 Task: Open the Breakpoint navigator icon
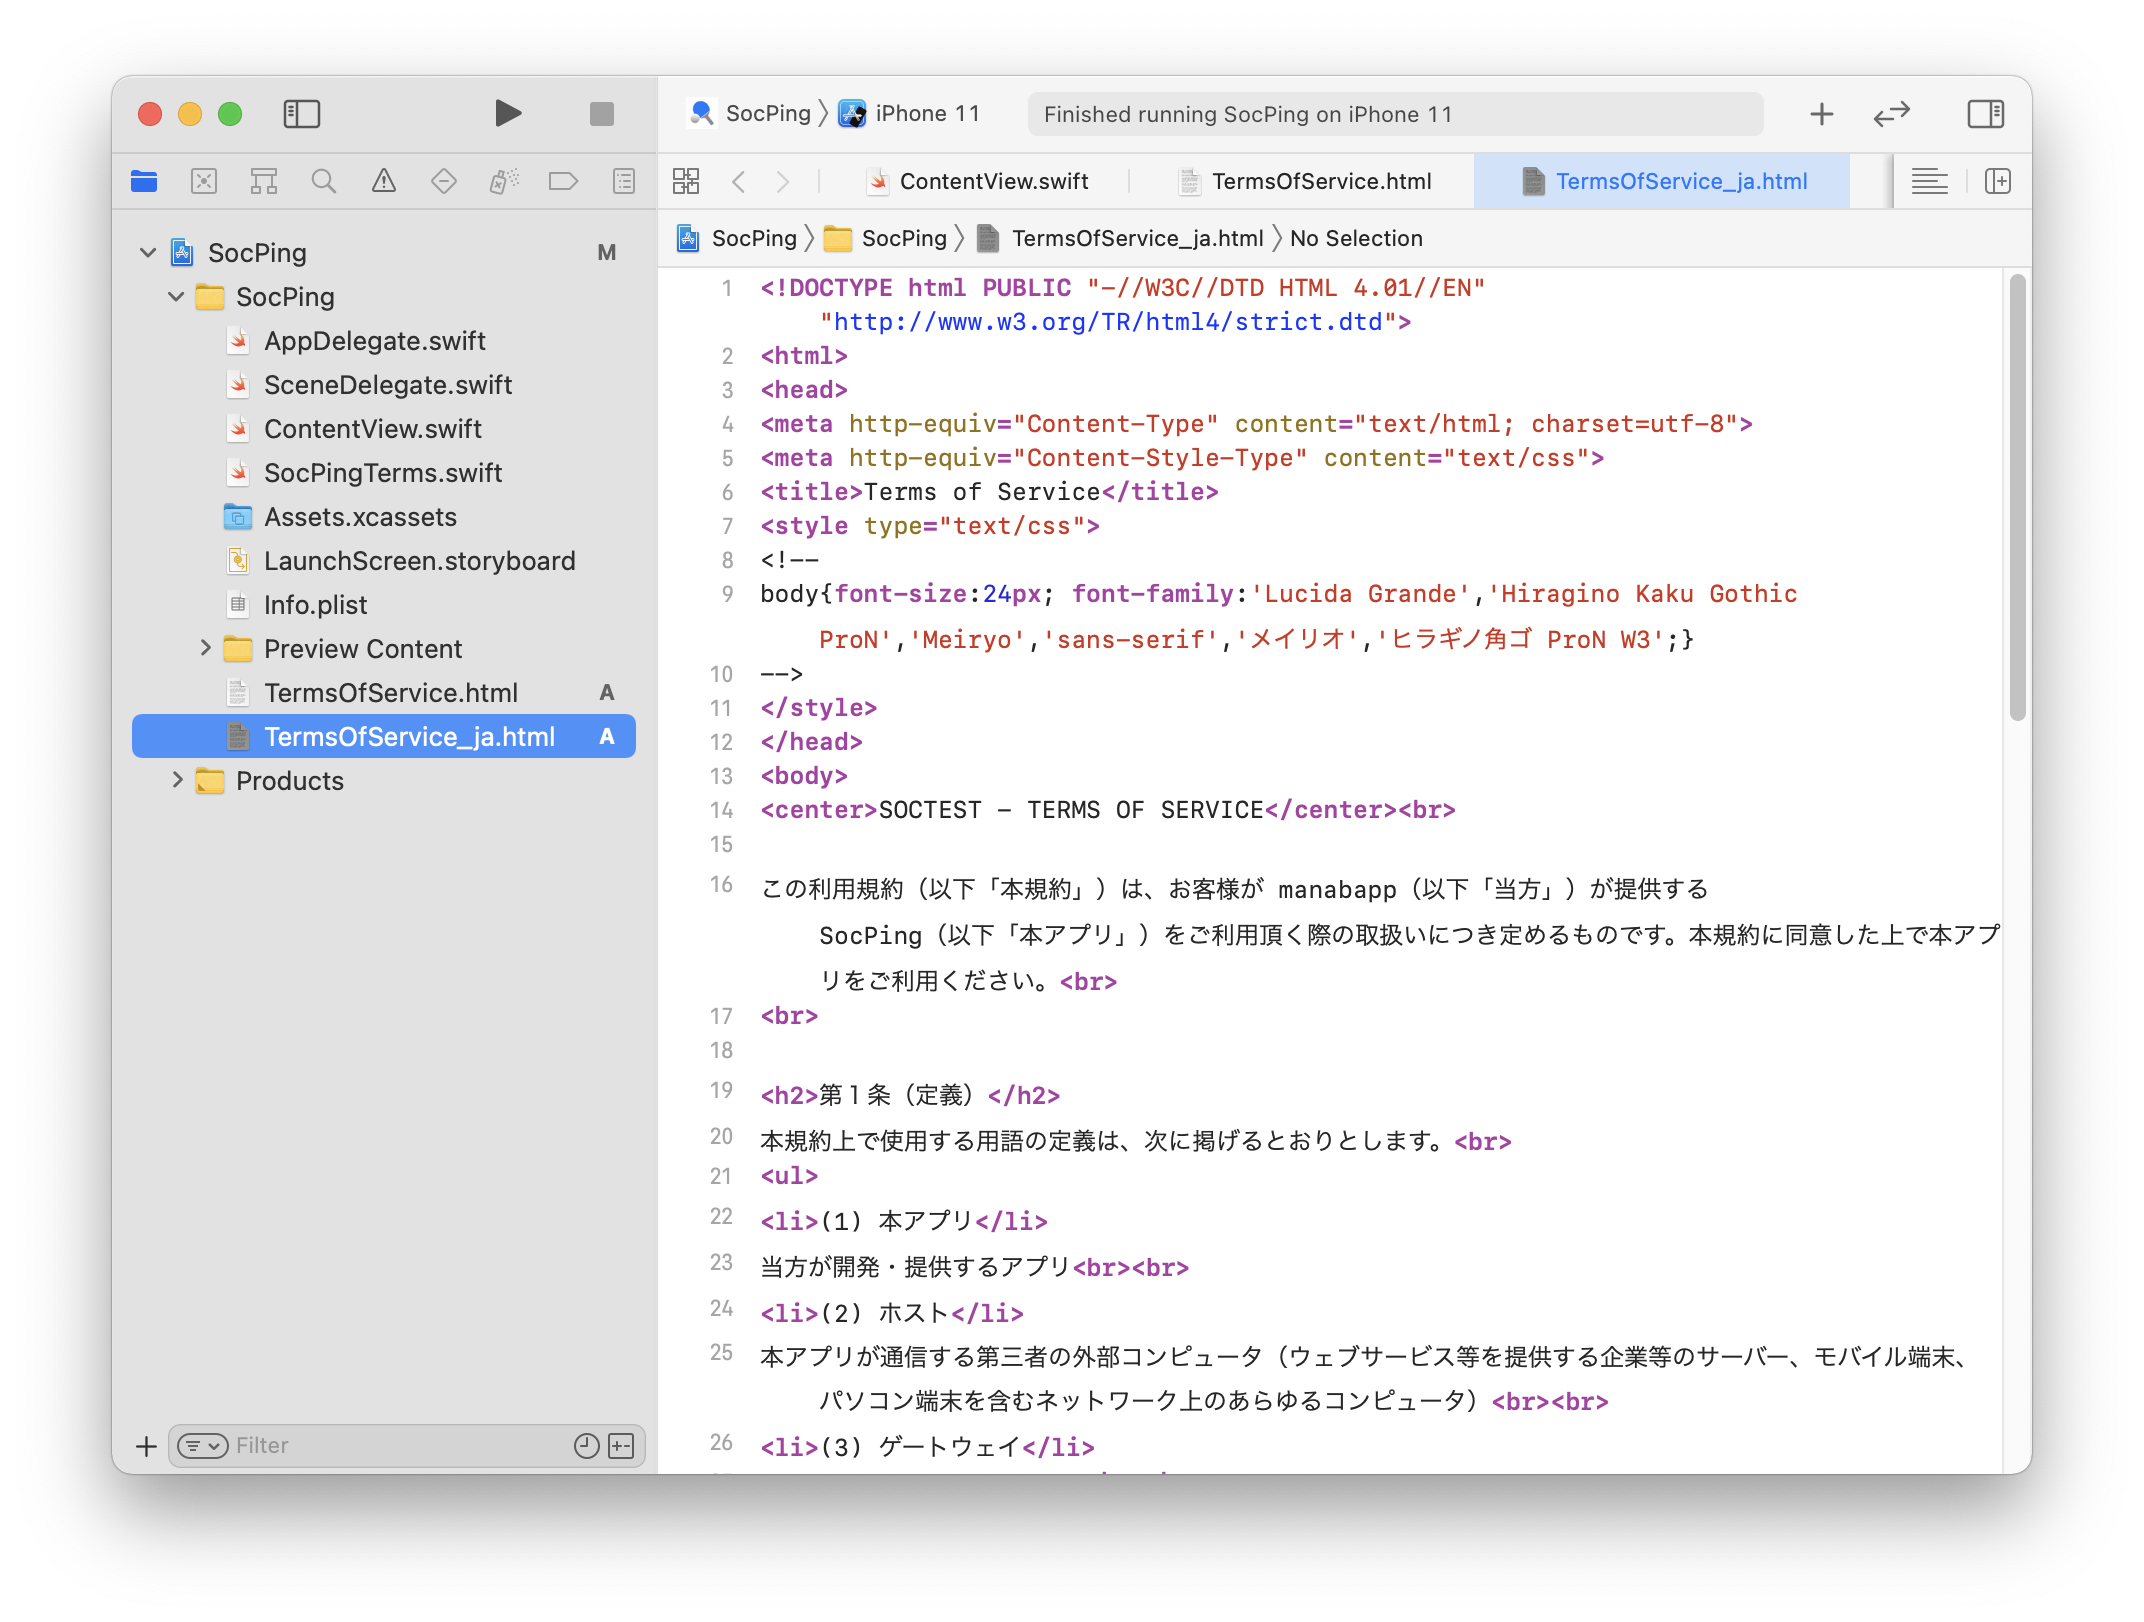(x=563, y=181)
